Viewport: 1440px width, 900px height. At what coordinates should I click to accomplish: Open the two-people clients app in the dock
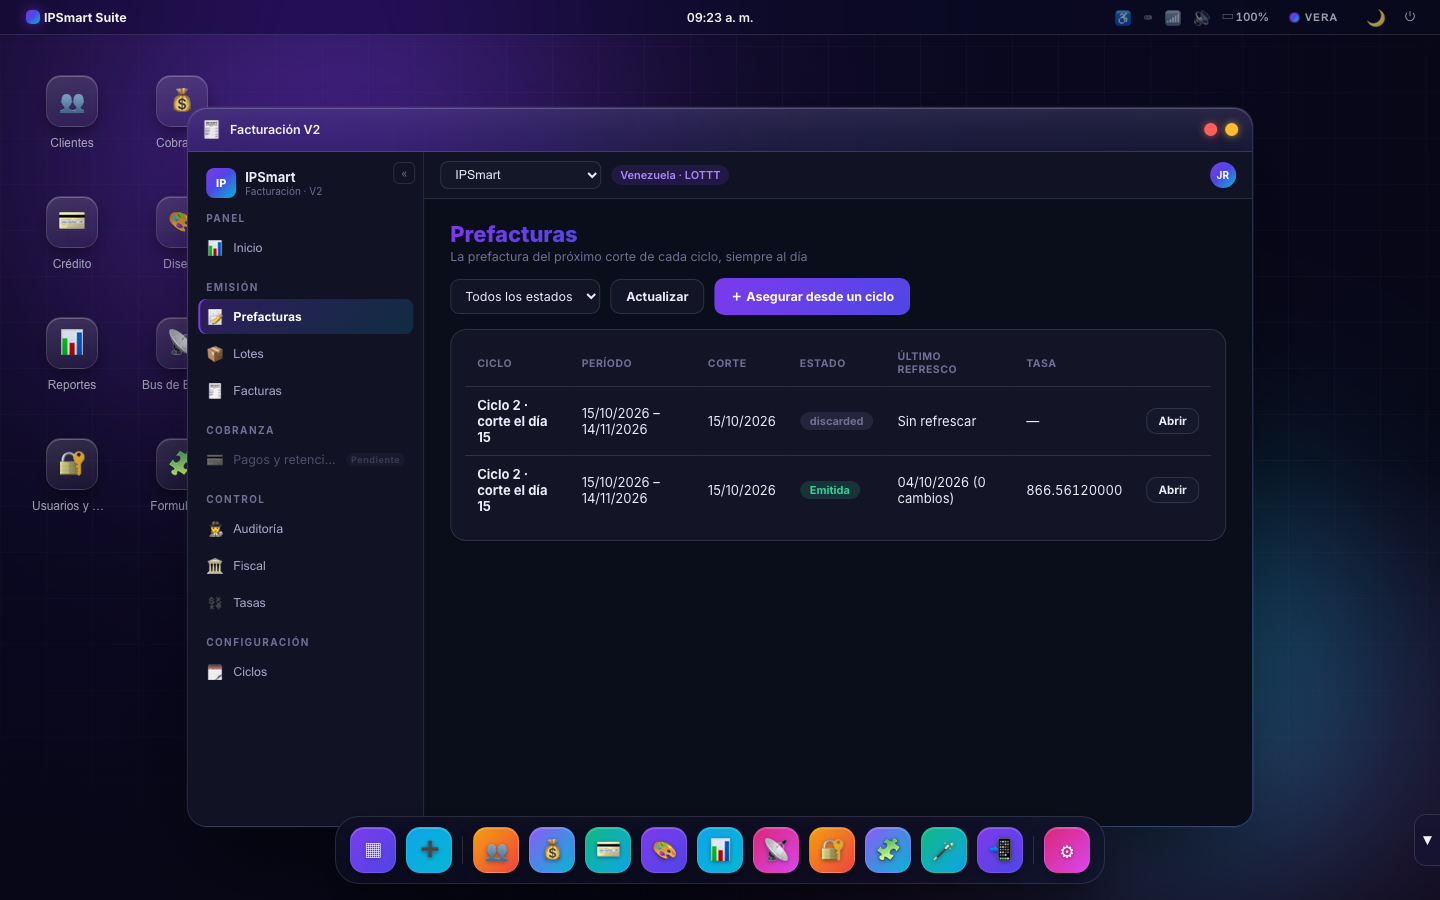pyautogui.click(x=496, y=850)
